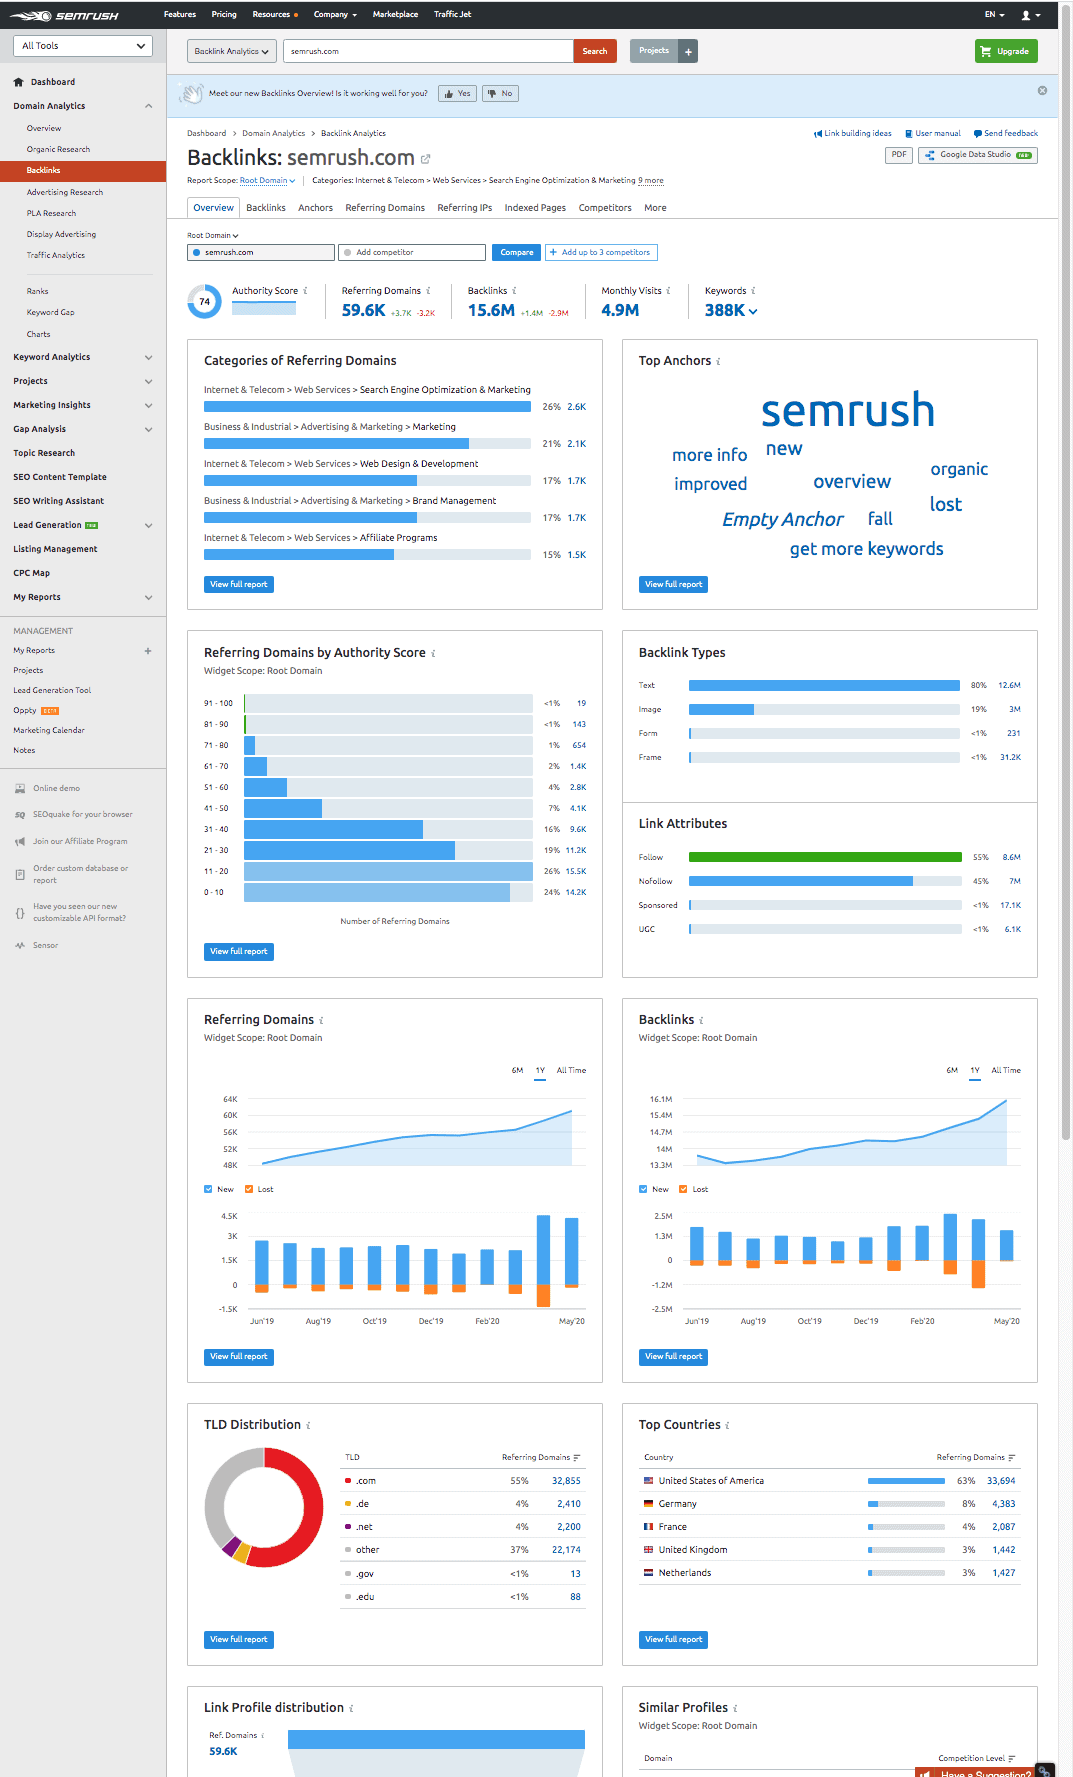Click Join our Affiliate Program megaphone item

pos(79,841)
